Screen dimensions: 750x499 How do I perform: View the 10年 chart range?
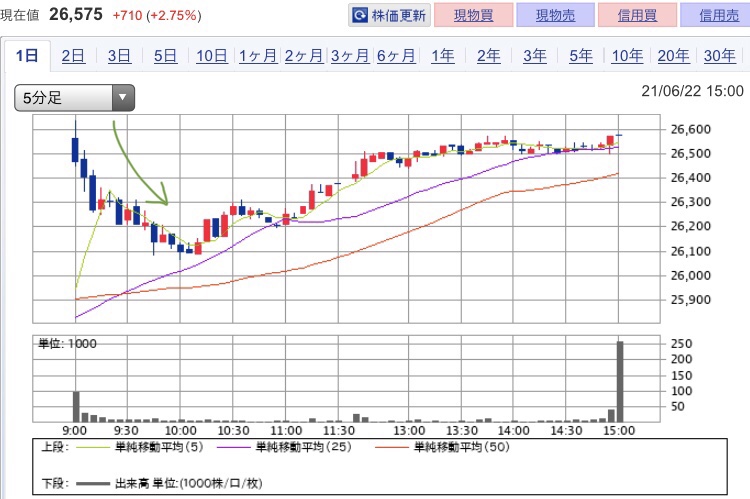(628, 56)
